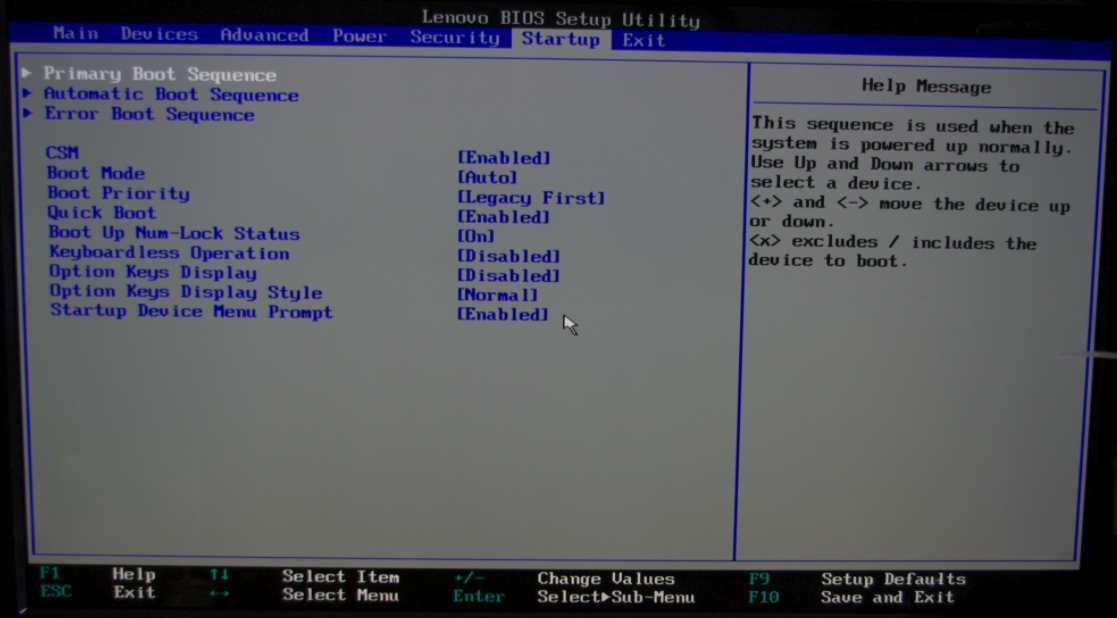Viewport: 1117px width, 618px height.
Task: Select the Quick Boot setting label
Action: point(102,212)
